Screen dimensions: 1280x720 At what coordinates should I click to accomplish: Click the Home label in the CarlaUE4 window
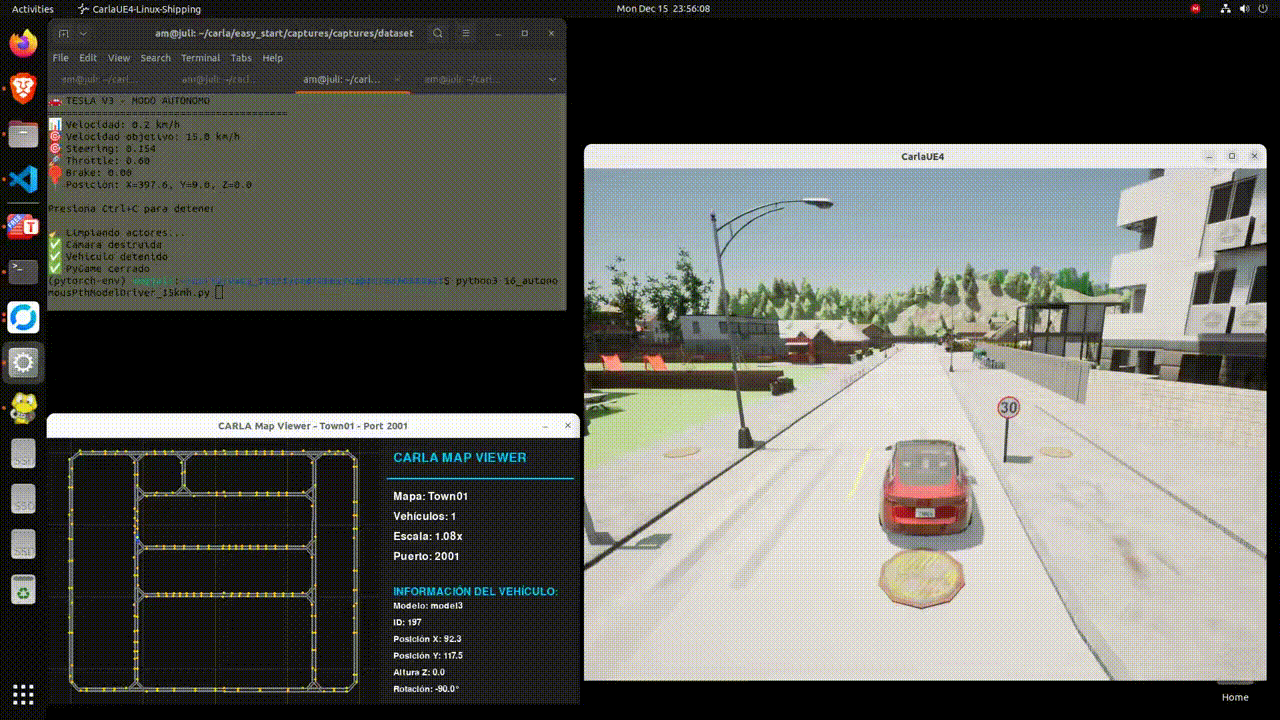tap(1235, 697)
